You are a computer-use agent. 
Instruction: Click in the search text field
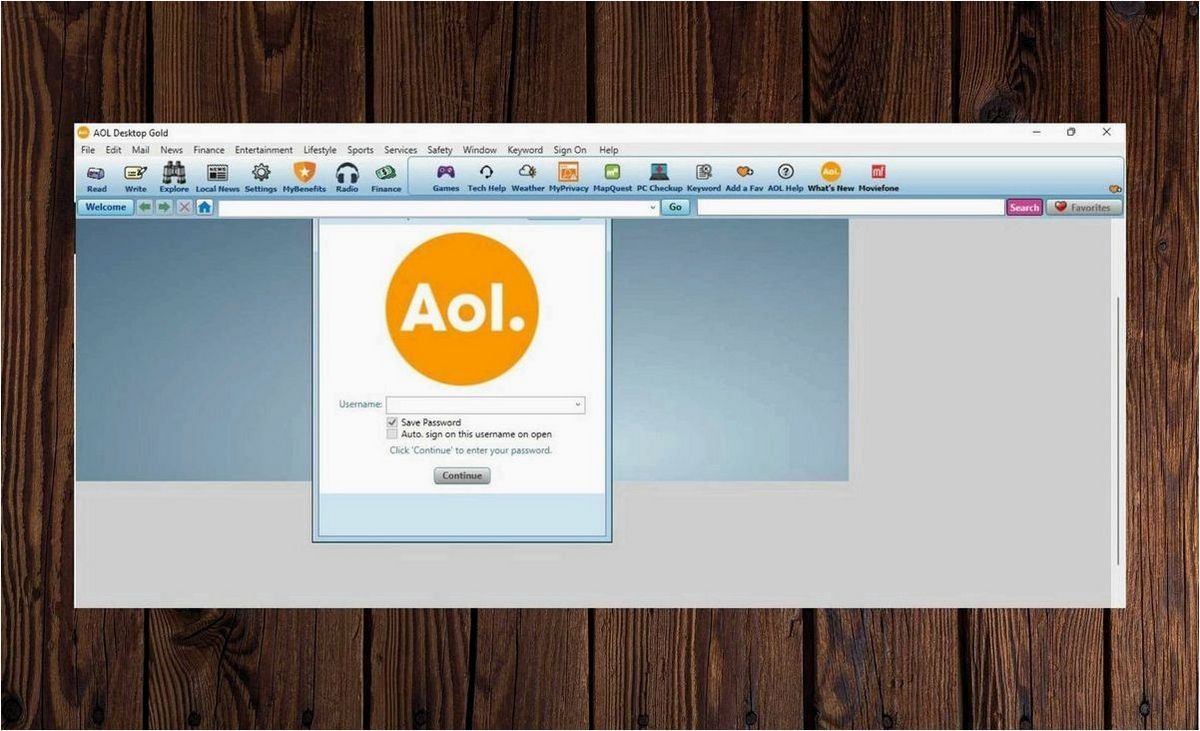tap(850, 207)
